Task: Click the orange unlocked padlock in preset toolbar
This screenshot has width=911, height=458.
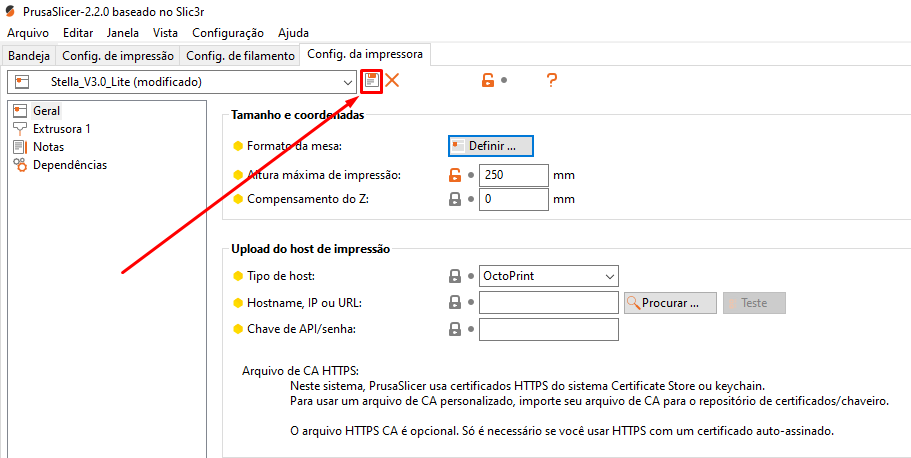Action: (x=488, y=81)
